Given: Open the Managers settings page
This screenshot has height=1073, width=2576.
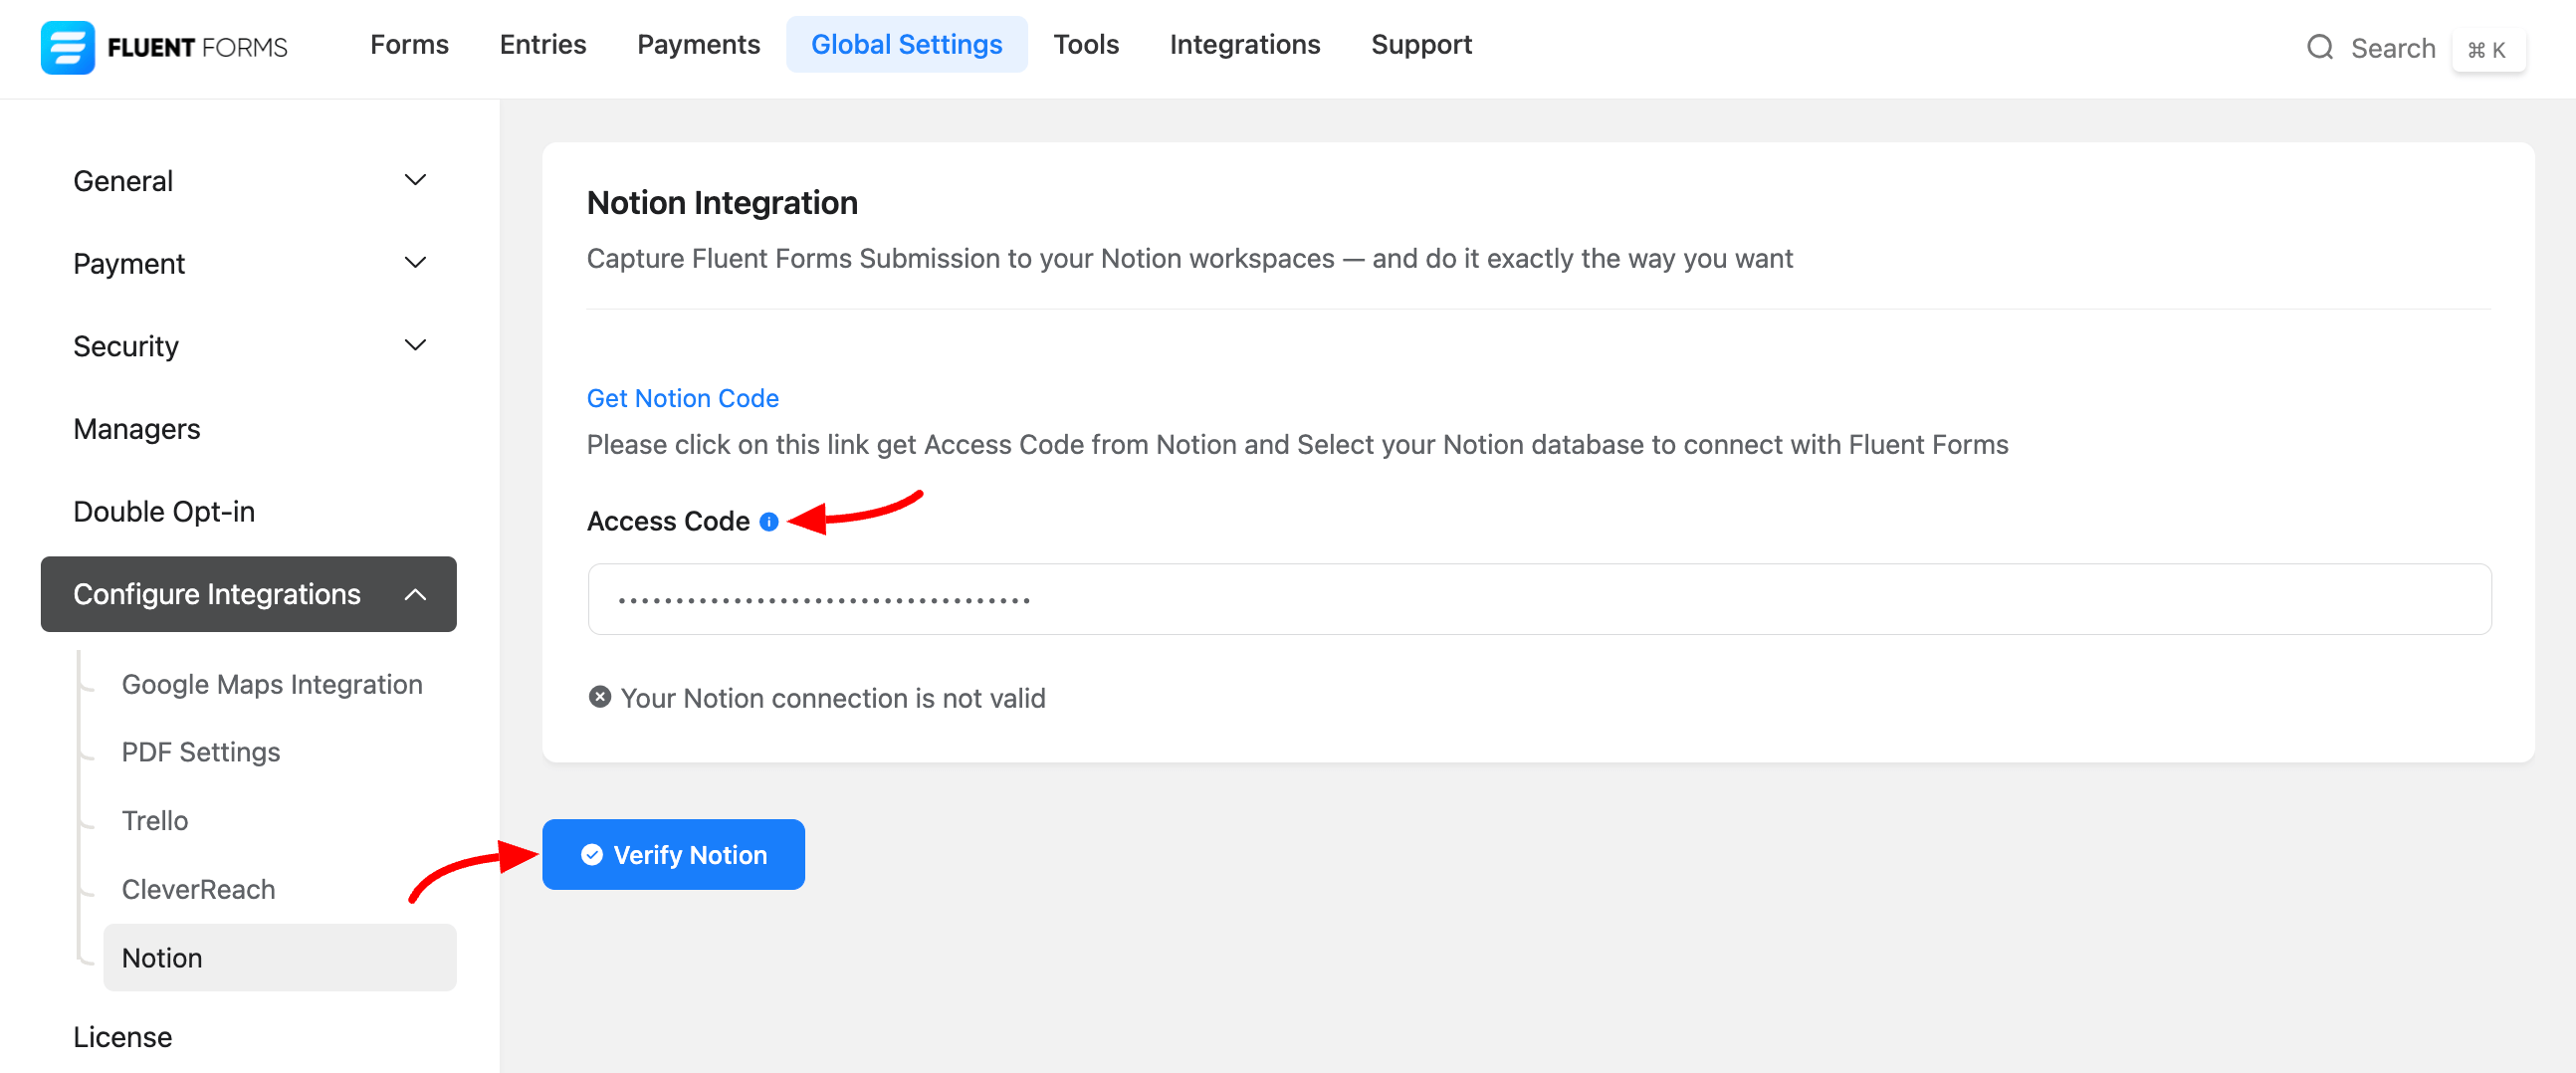Looking at the screenshot, I should click(137, 429).
